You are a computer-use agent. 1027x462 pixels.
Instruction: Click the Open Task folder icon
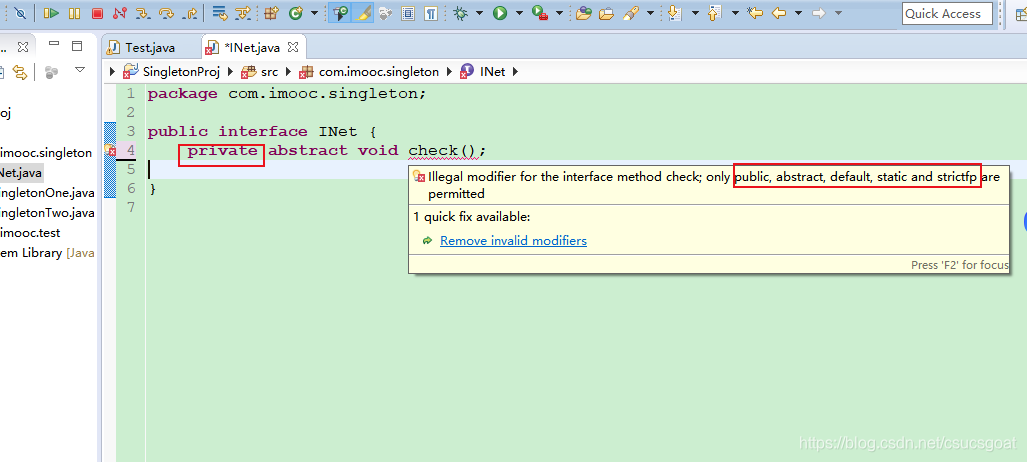607,13
